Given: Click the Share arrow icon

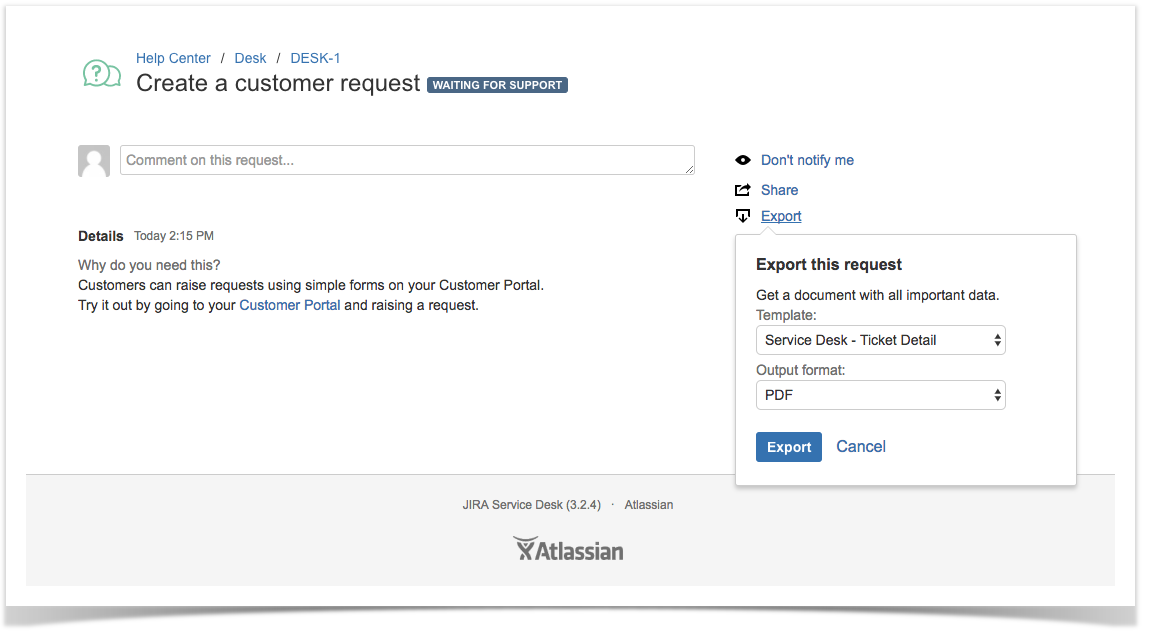Looking at the screenshot, I should click(742, 190).
